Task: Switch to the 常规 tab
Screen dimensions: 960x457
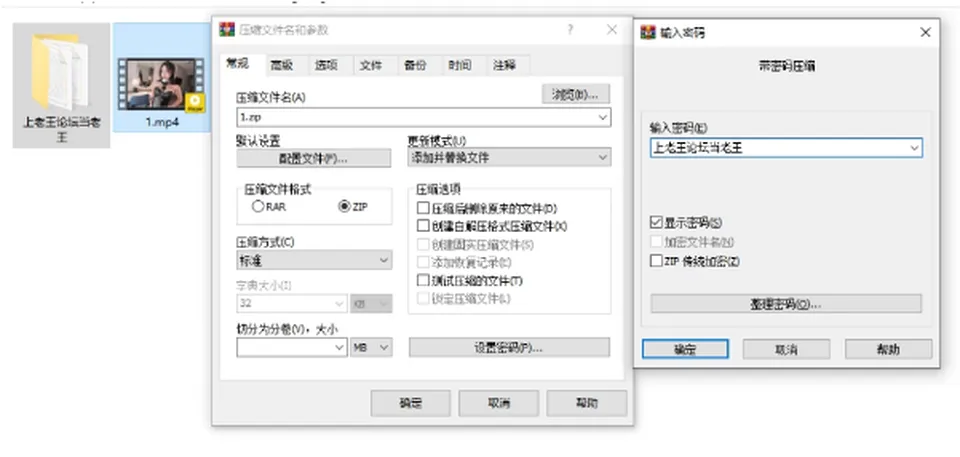Action: 238,64
